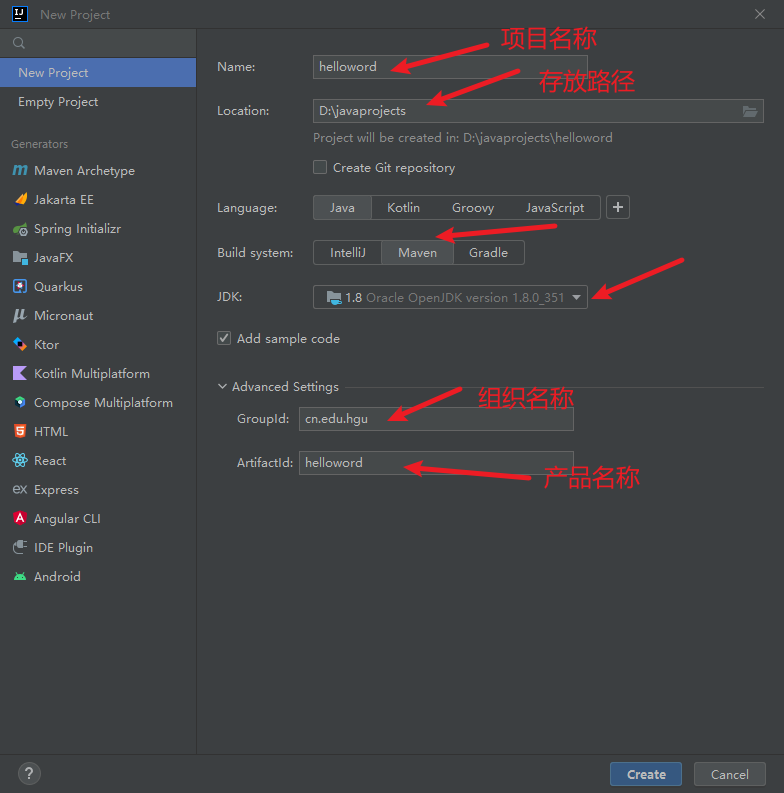Click the Kotlin Multiplatform icon

tap(20, 373)
